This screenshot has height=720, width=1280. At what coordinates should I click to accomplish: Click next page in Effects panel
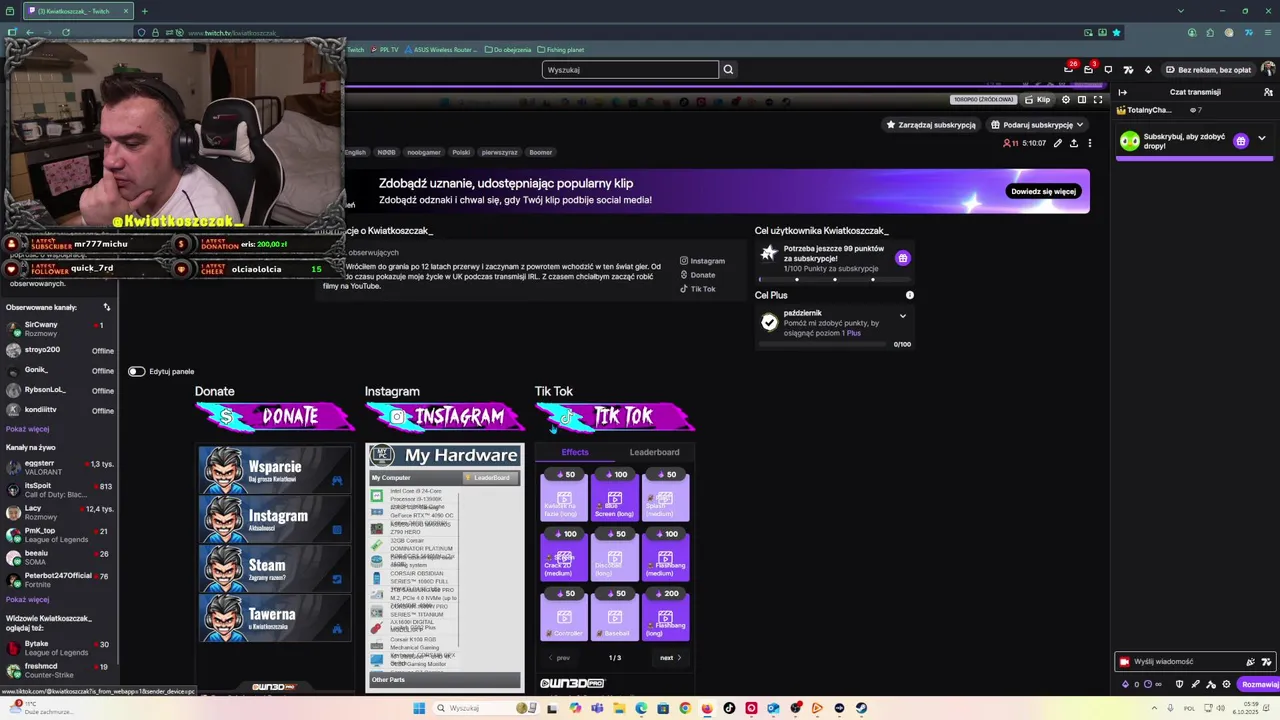point(670,658)
